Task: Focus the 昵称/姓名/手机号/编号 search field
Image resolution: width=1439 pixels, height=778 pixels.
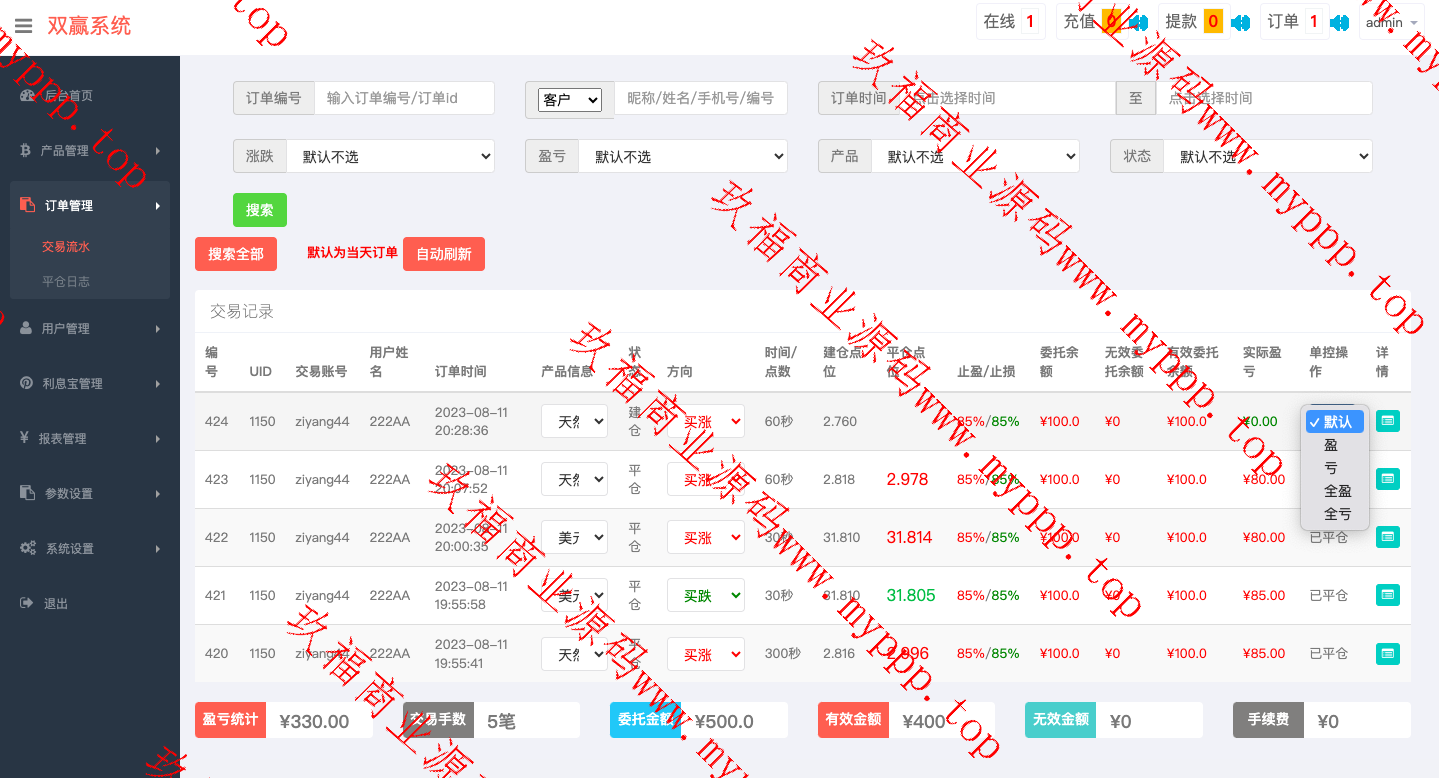Action: tap(700, 98)
